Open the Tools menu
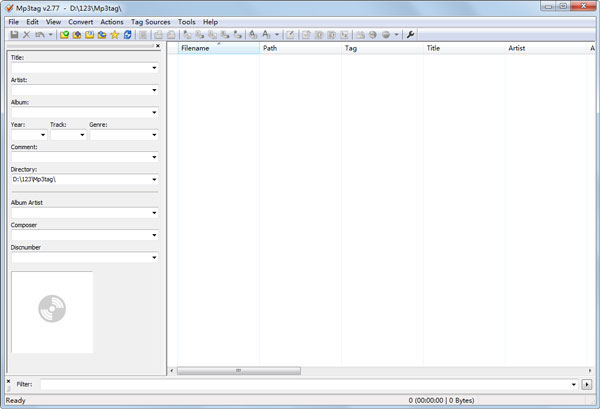 (186, 22)
